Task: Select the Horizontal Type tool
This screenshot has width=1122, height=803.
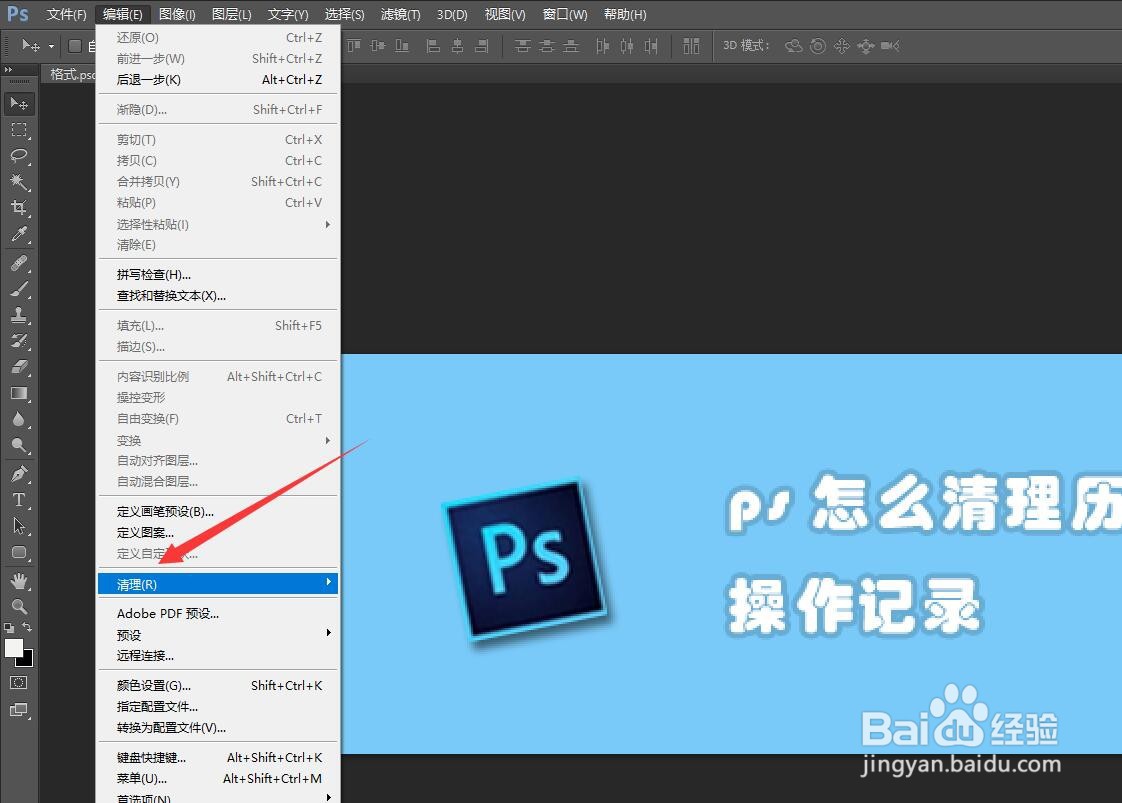Action: (x=20, y=500)
